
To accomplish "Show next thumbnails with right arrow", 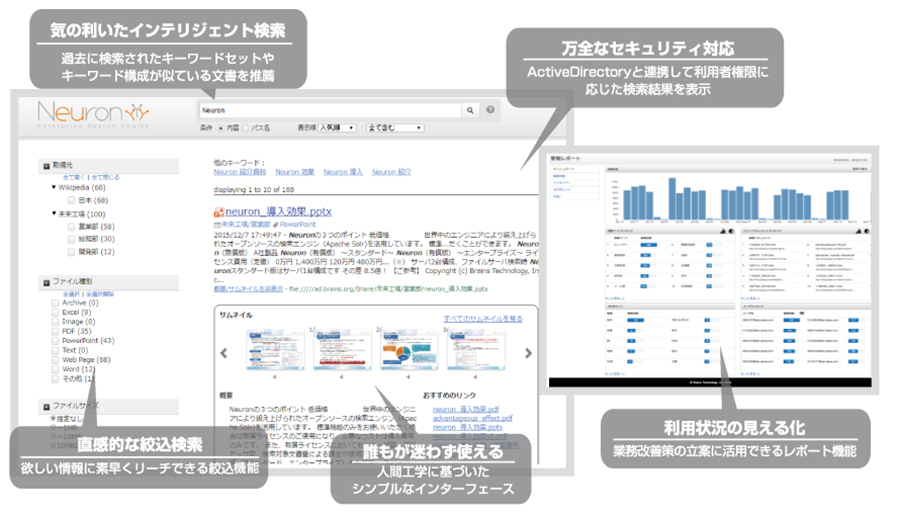I will tap(528, 353).
